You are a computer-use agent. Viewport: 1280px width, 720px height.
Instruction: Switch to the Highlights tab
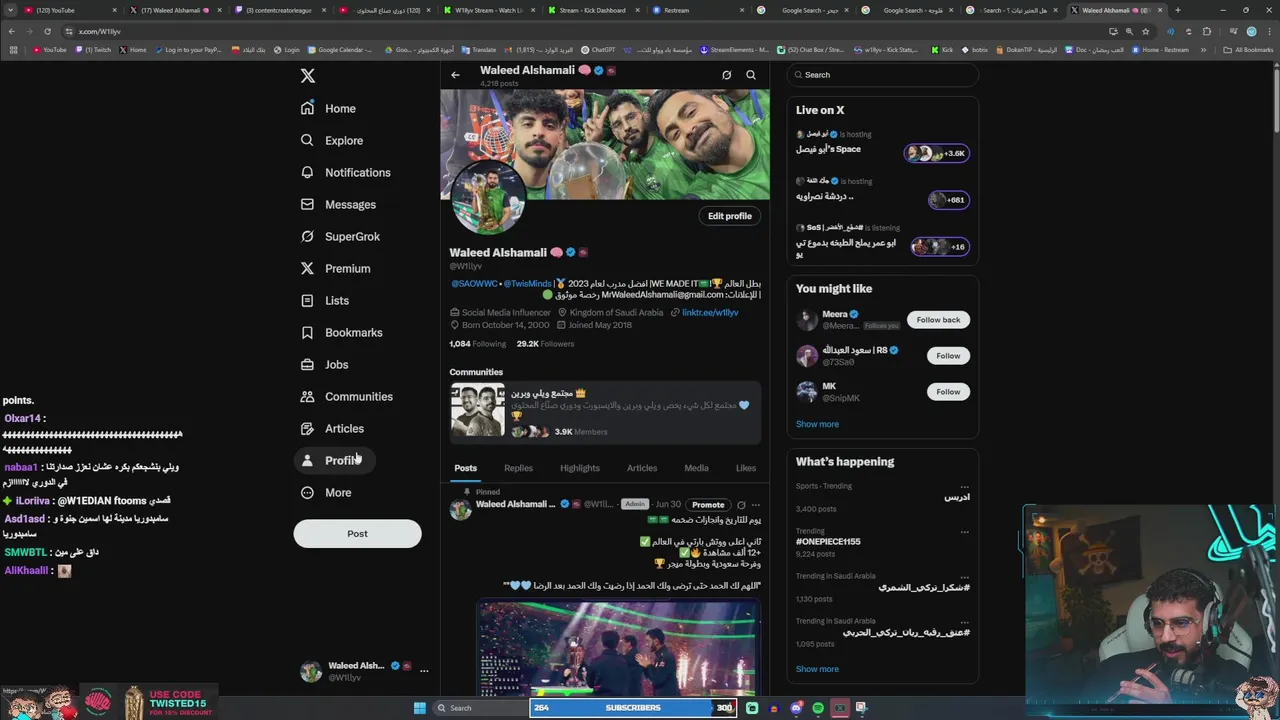(x=580, y=468)
